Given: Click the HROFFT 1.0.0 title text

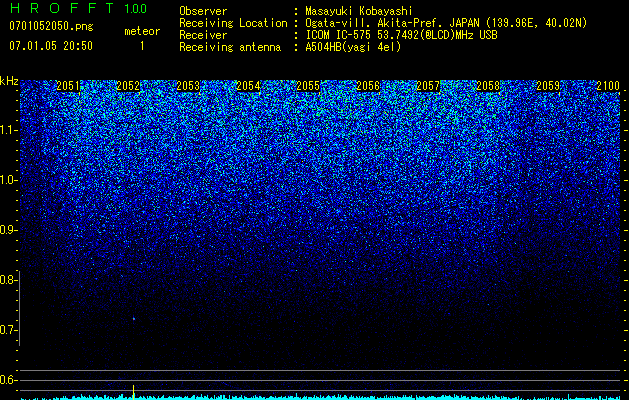Looking at the screenshot, I should click(x=79, y=8).
